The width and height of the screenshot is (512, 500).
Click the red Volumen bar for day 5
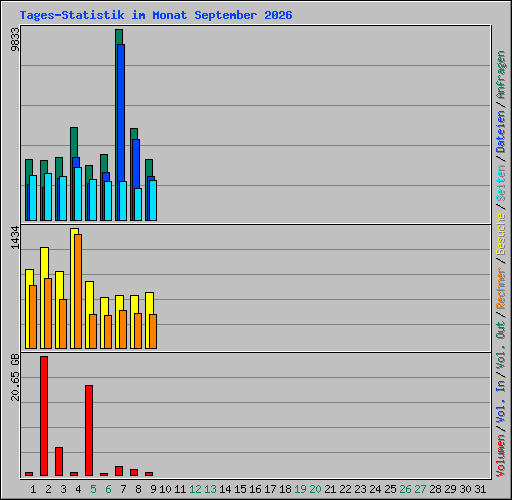click(89, 430)
